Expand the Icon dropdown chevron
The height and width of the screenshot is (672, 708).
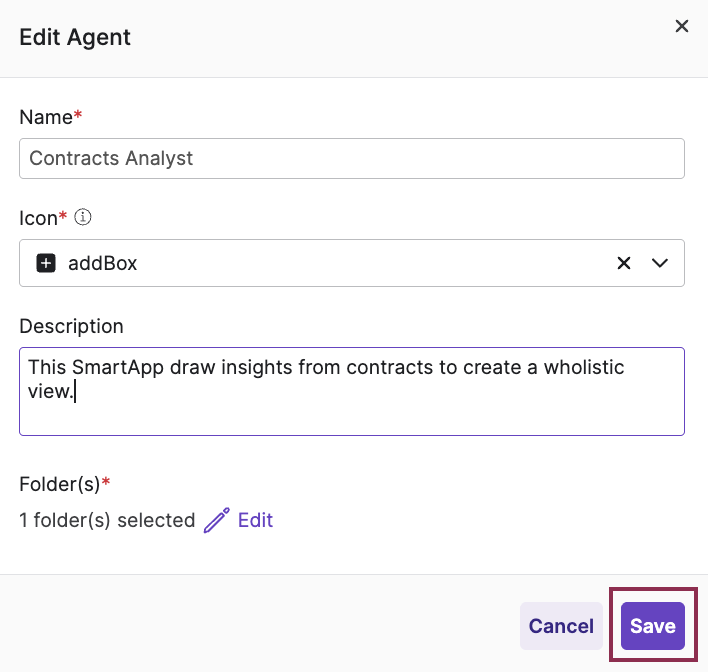(x=660, y=263)
